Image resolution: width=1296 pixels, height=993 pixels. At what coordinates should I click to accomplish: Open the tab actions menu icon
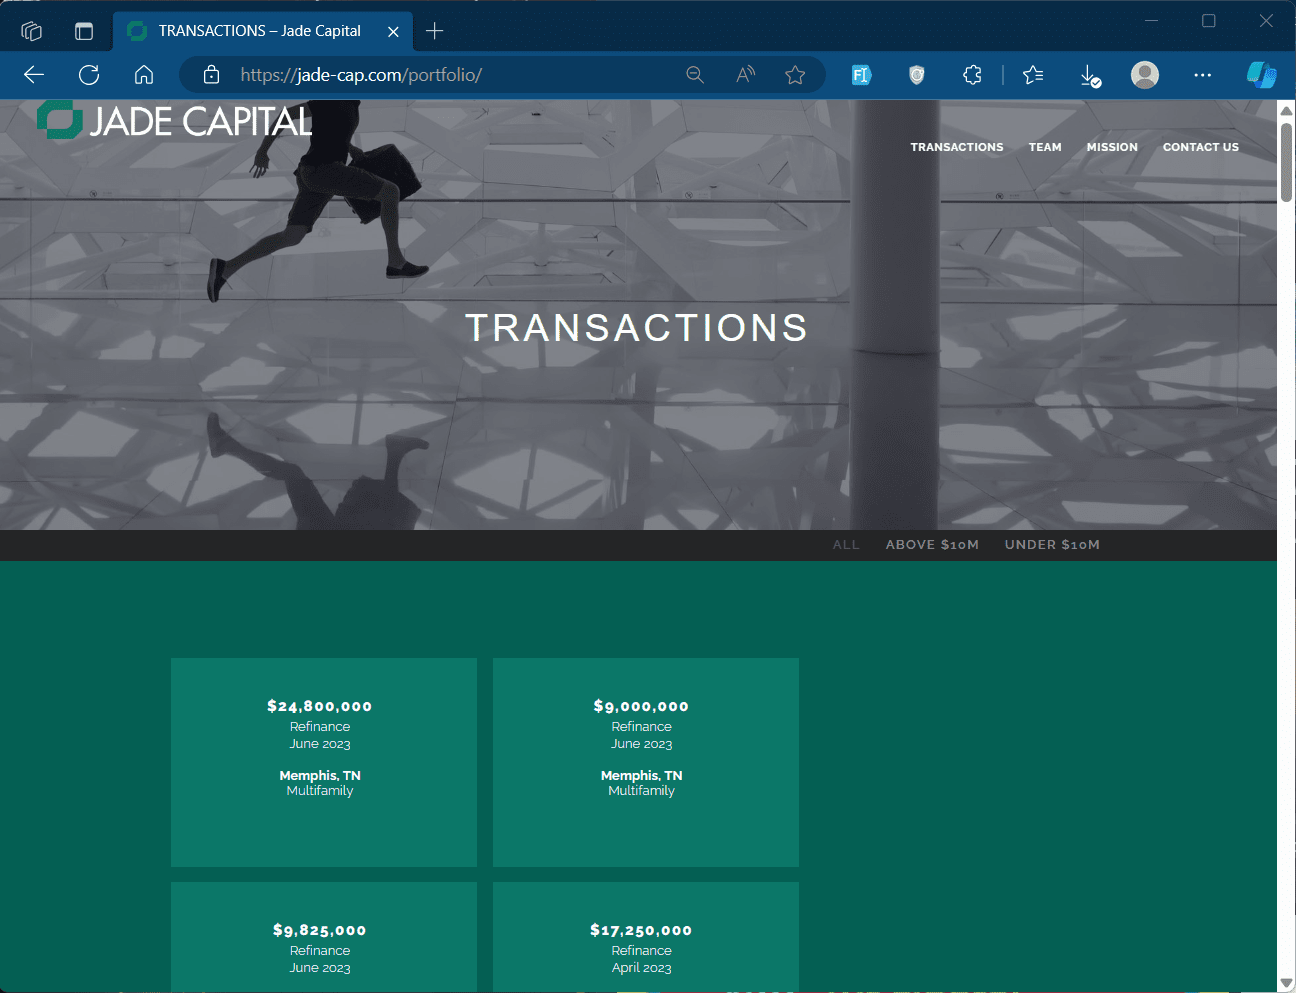84,31
